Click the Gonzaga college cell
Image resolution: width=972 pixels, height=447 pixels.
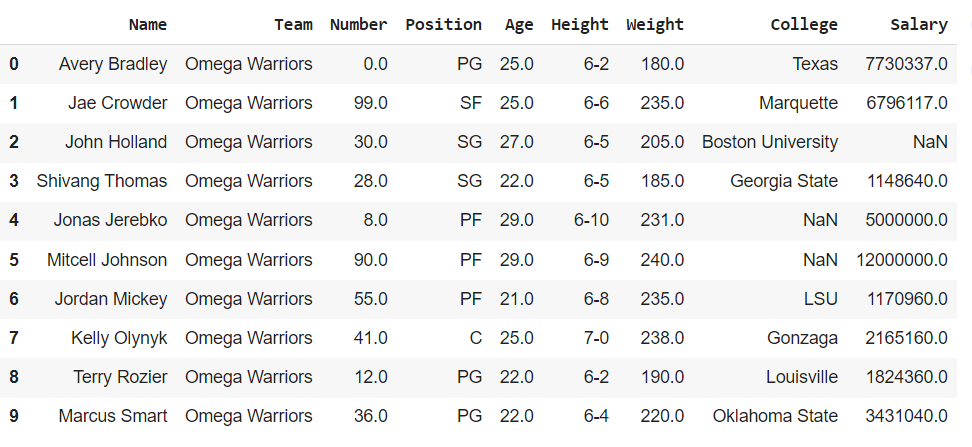pos(802,337)
